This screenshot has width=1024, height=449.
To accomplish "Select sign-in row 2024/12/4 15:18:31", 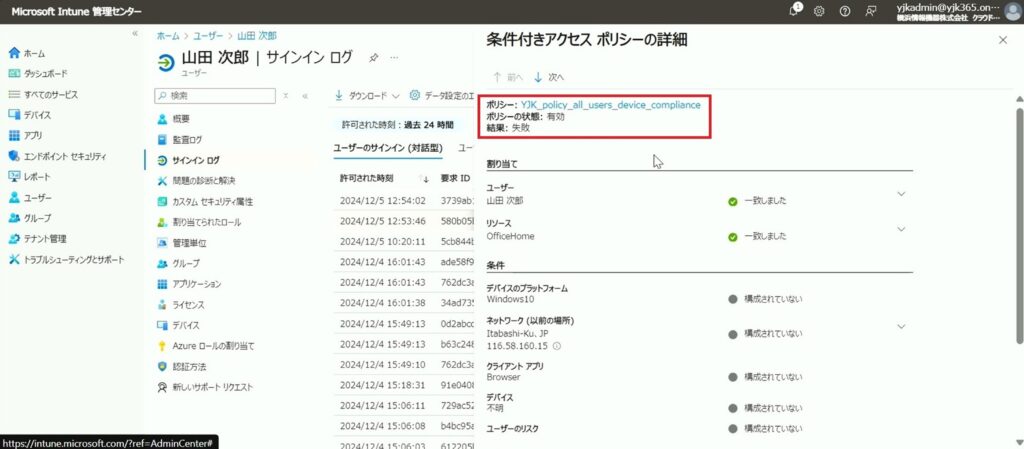I will [x=383, y=385].
